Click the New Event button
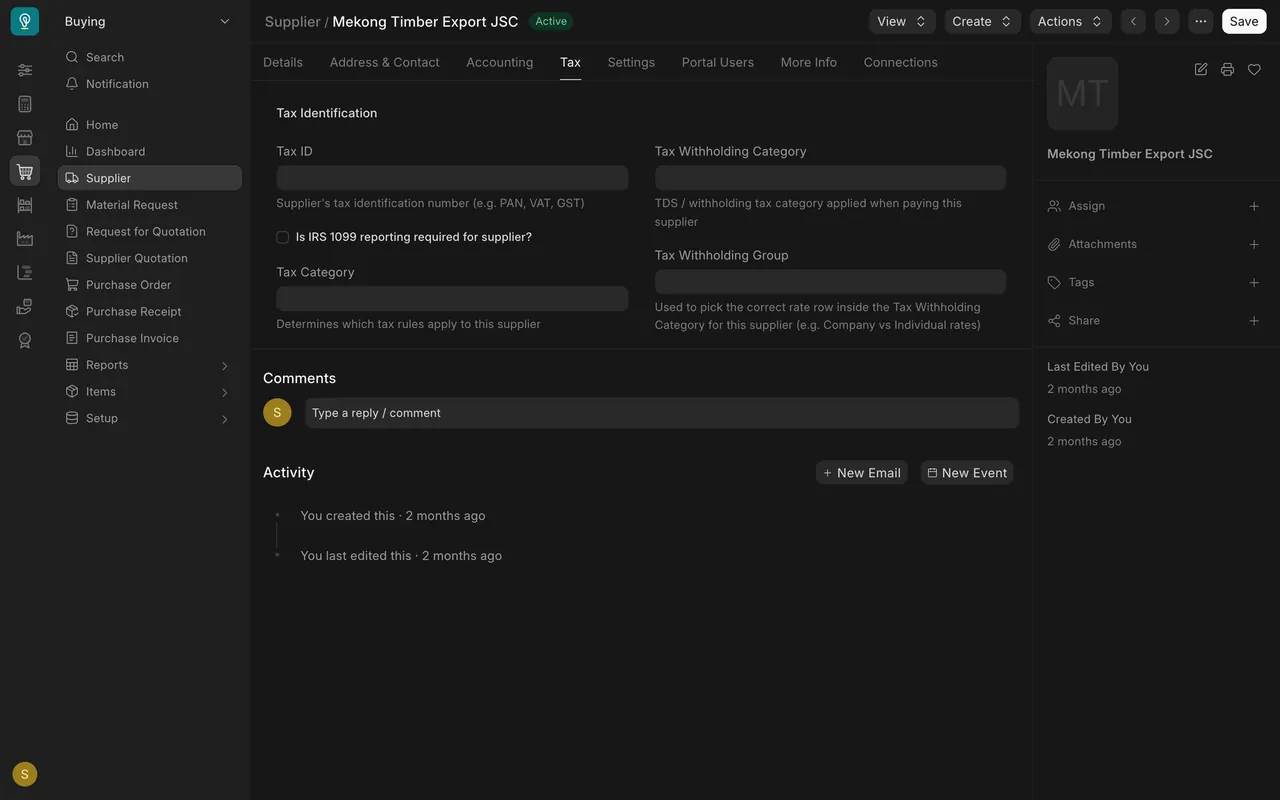 click(967, 473)
